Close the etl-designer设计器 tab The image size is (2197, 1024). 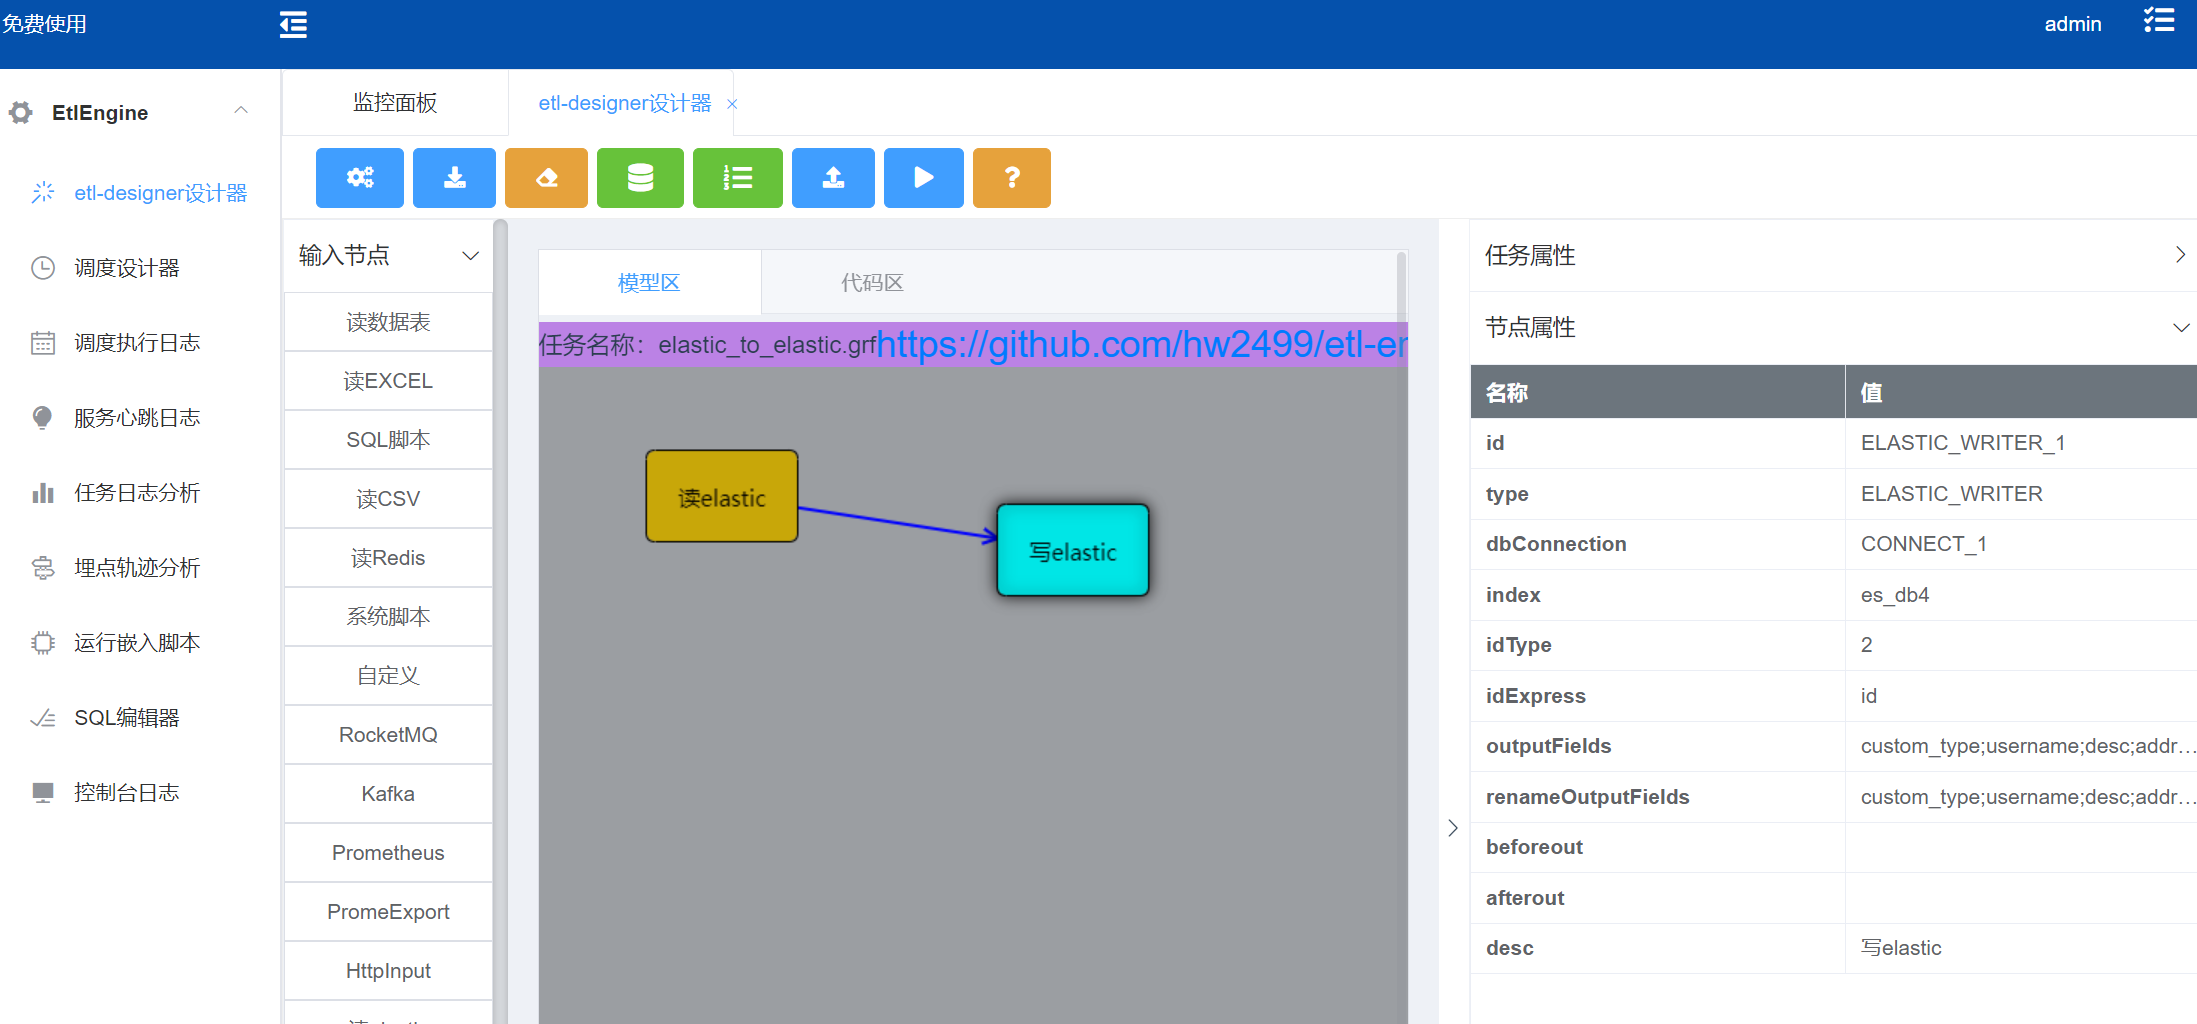click(732, 104)
